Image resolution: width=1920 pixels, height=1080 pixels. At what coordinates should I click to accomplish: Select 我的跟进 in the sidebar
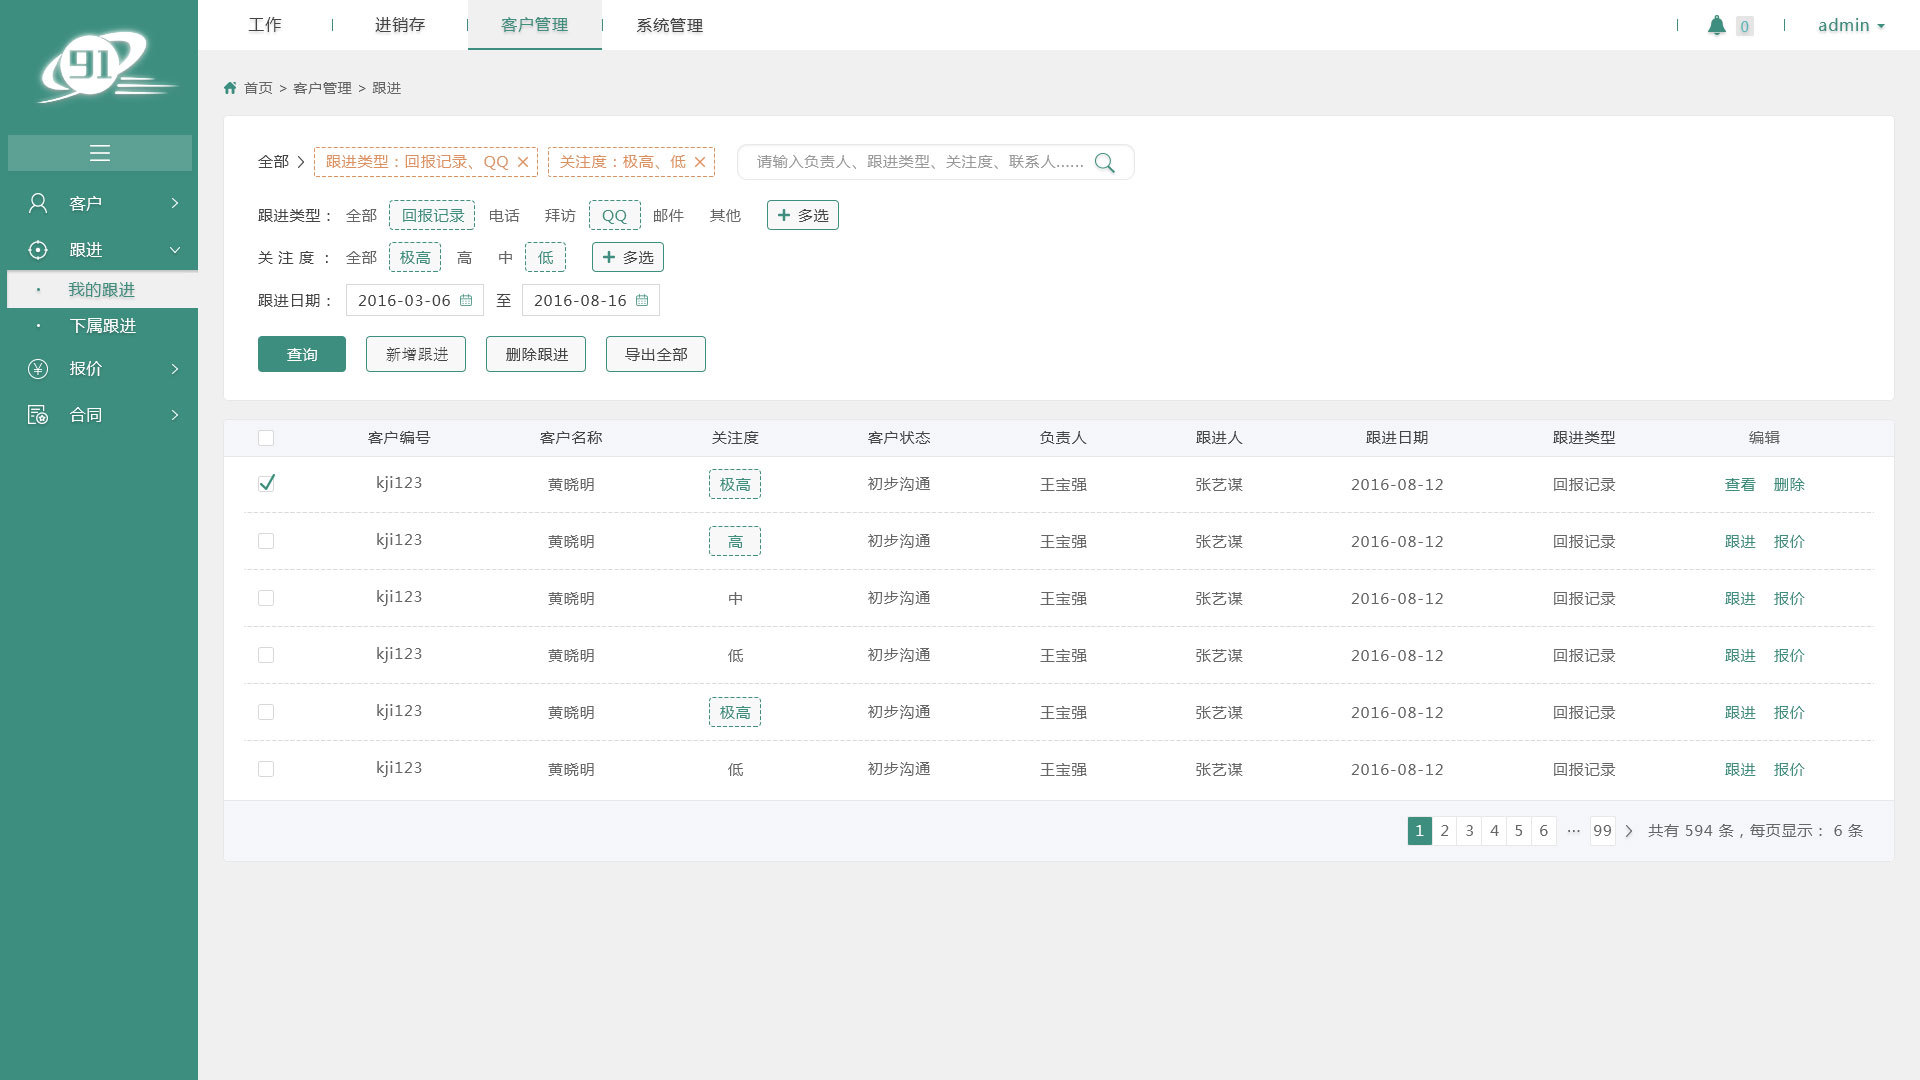(x=102, y=290)
